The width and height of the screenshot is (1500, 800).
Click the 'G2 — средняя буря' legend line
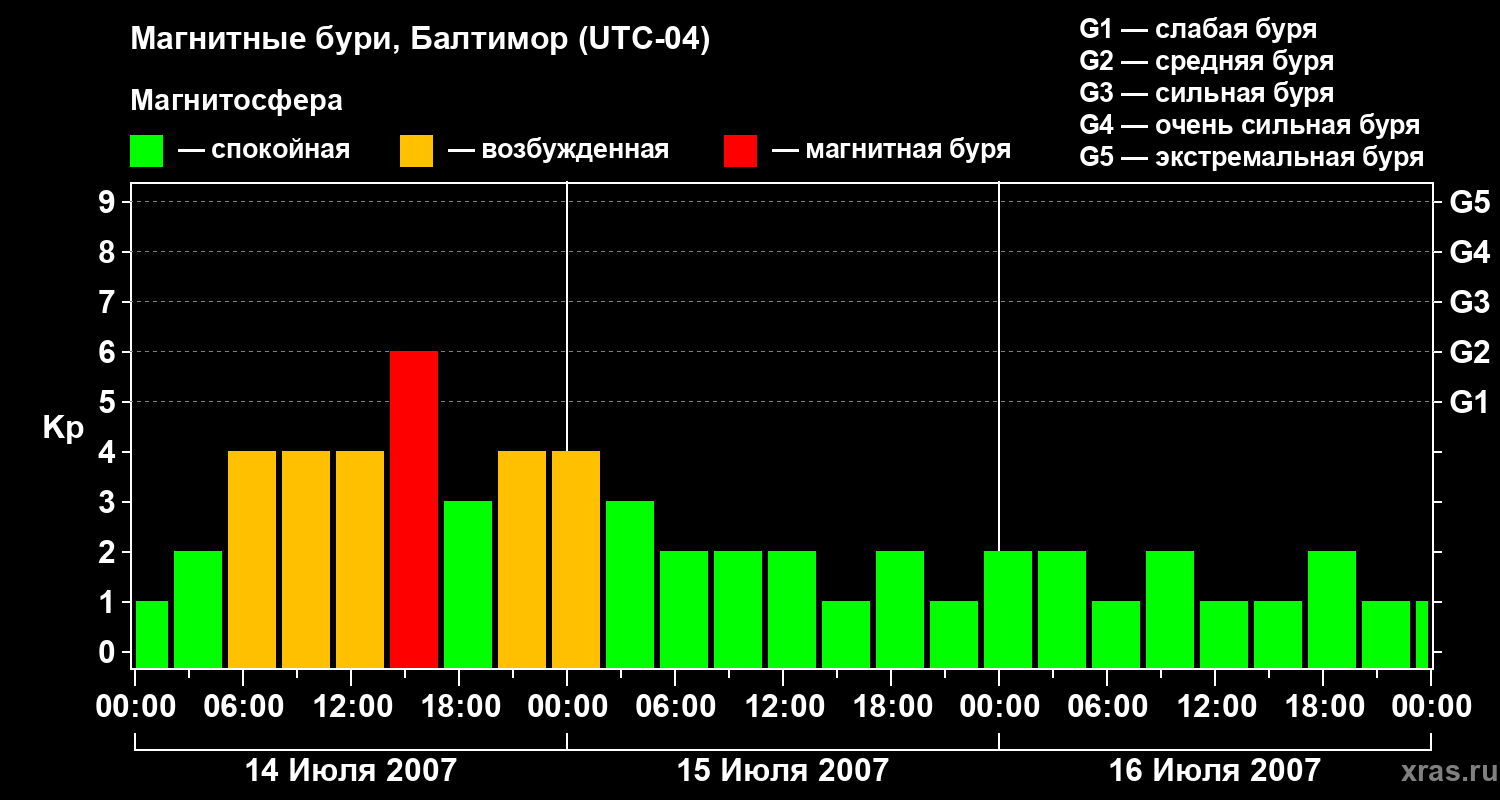pyautogui.click(x=1206, y=61)
